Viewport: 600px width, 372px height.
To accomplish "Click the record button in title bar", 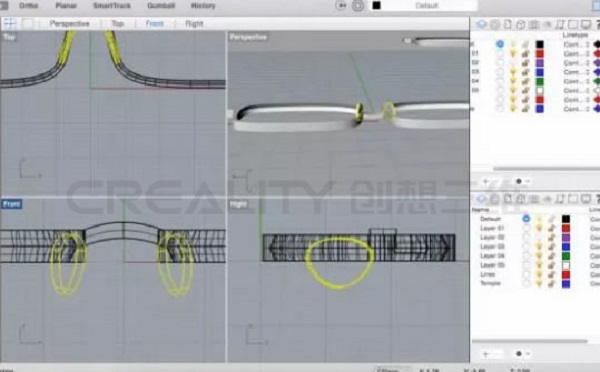I will pyautogui.click(x=341, y=5).
